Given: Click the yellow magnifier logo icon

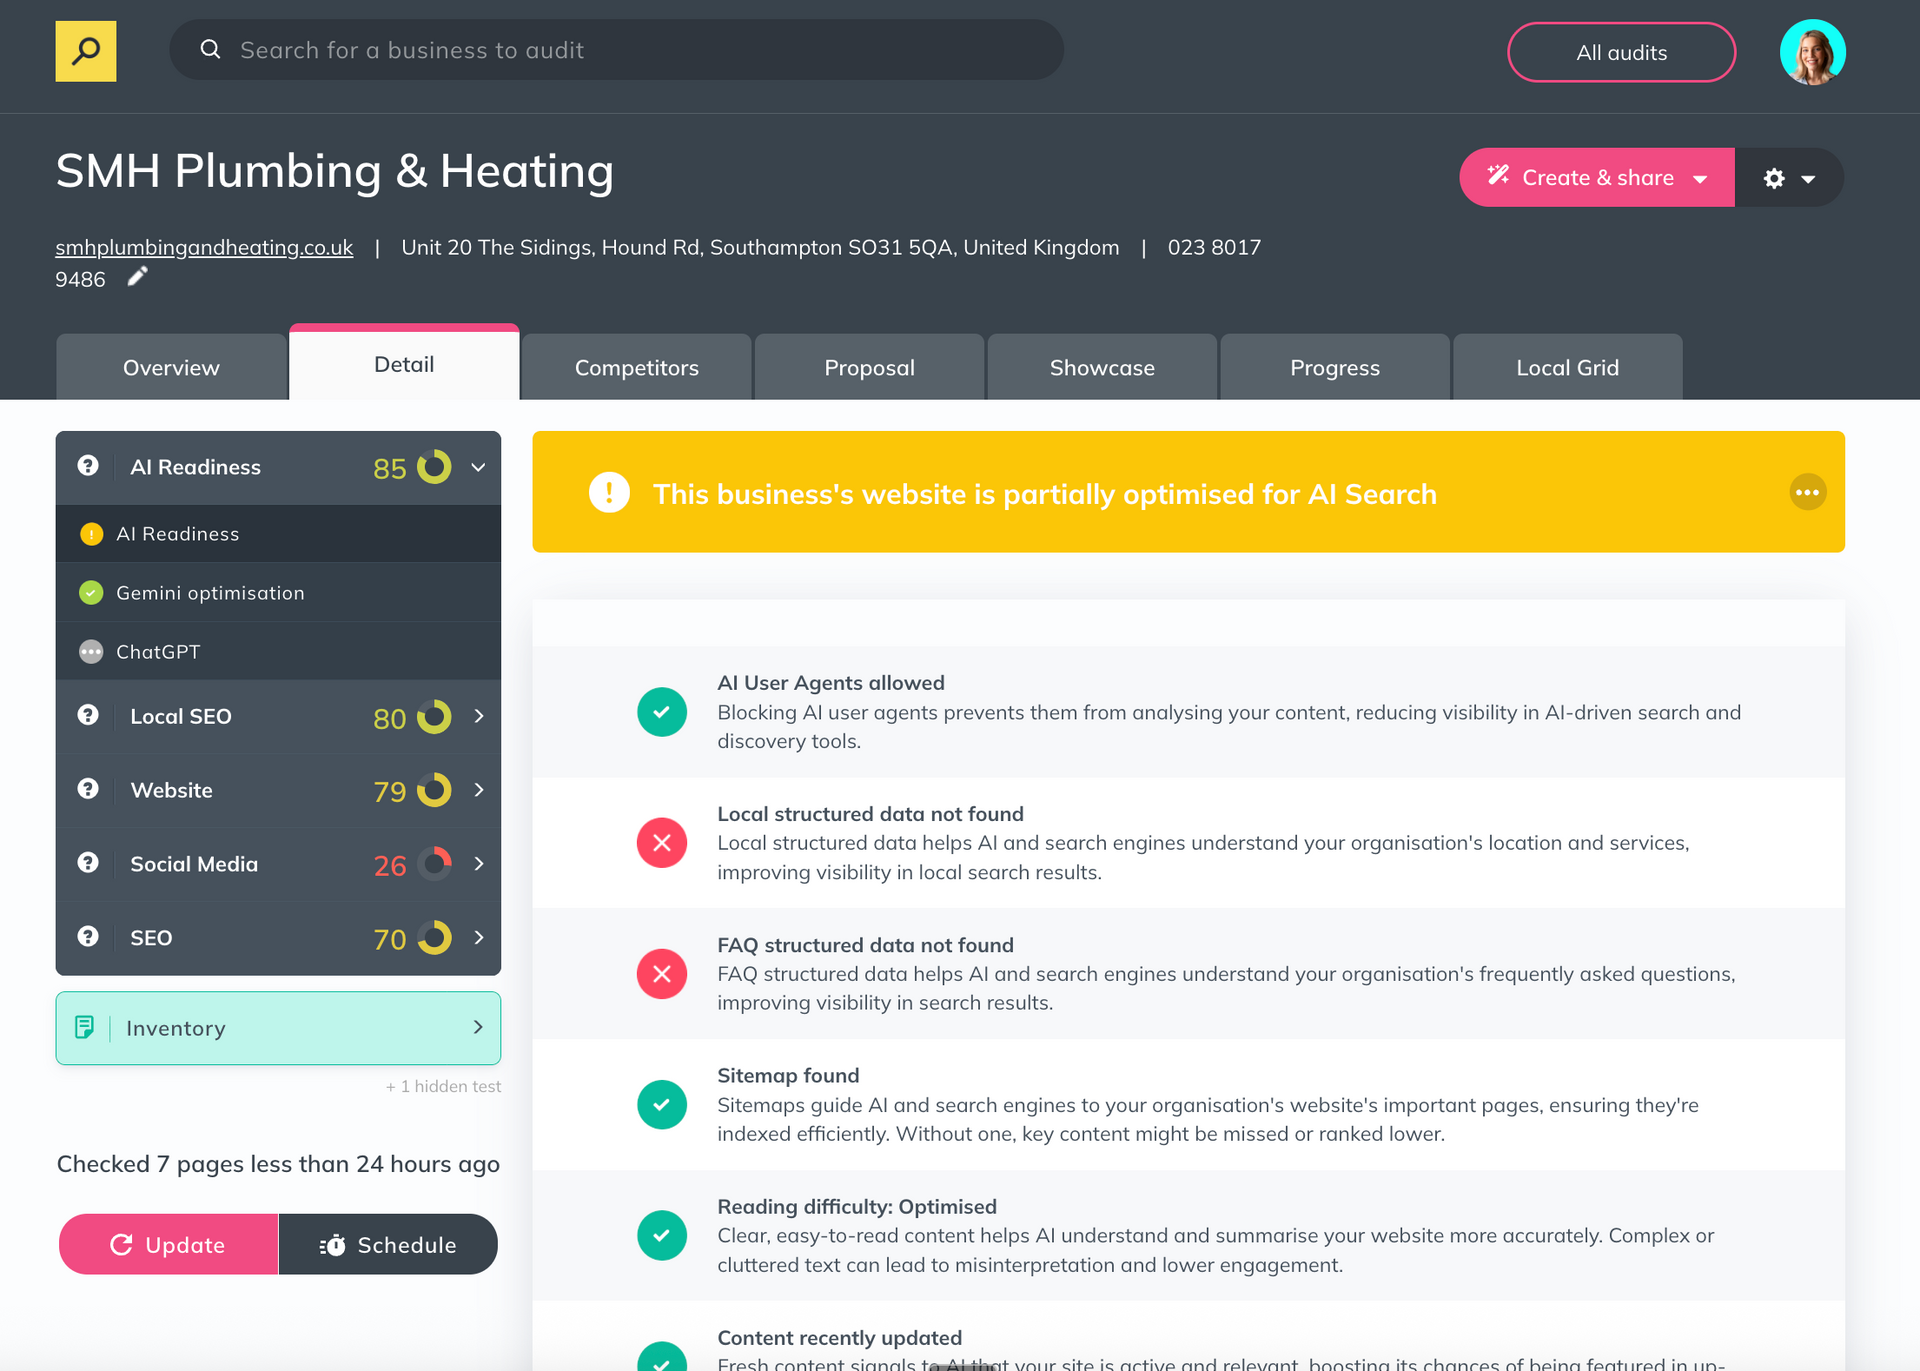Looking at the screenshot, I should (x=85, y=50).
